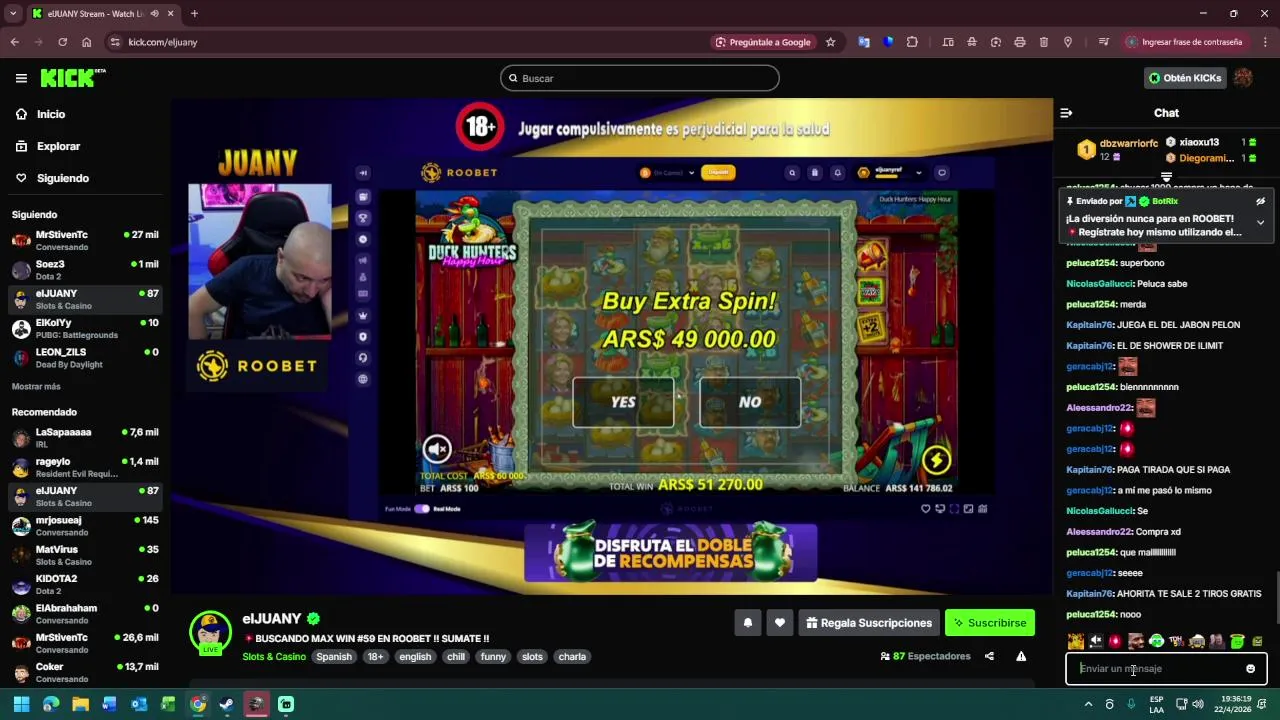Click the KICK logo

tap(72, 78)
